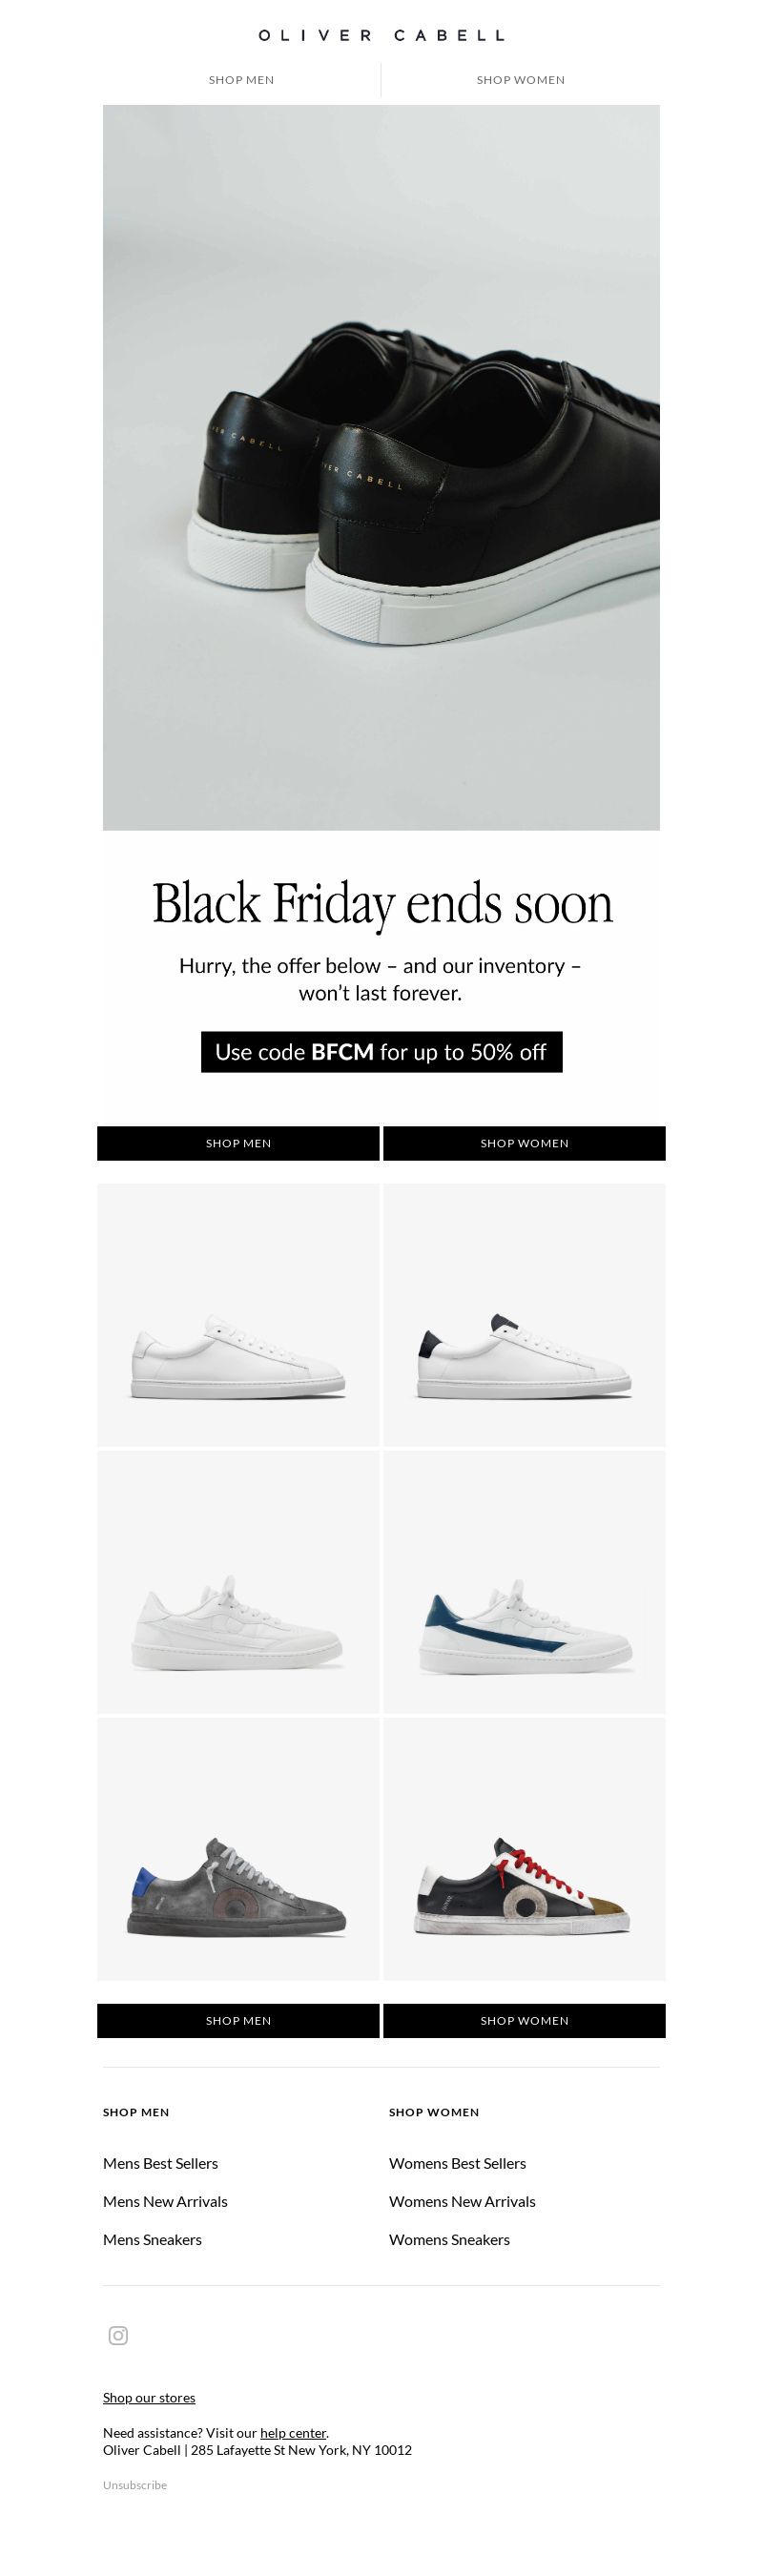The image size is (763, 2576).
Task: Click the Oliver Cabell logo header
Action: 381,35
